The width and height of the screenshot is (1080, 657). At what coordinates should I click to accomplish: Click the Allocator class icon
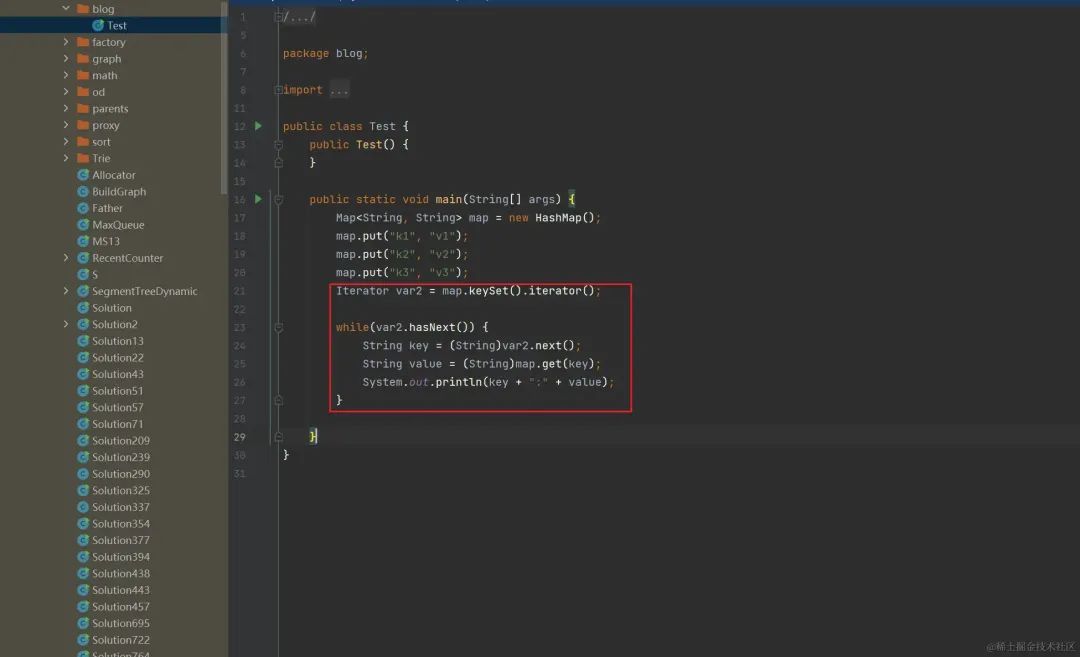[83, 175]
